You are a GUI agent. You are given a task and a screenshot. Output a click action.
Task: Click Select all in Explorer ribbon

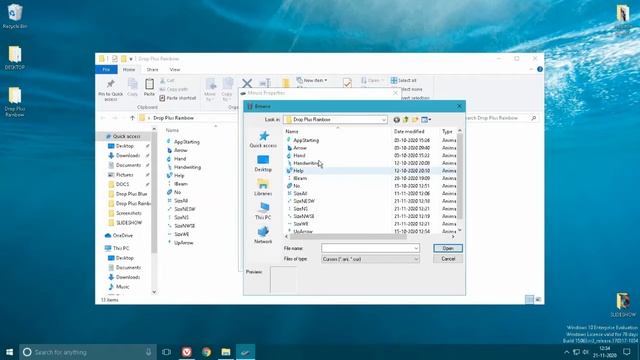[x=404, y=80]
